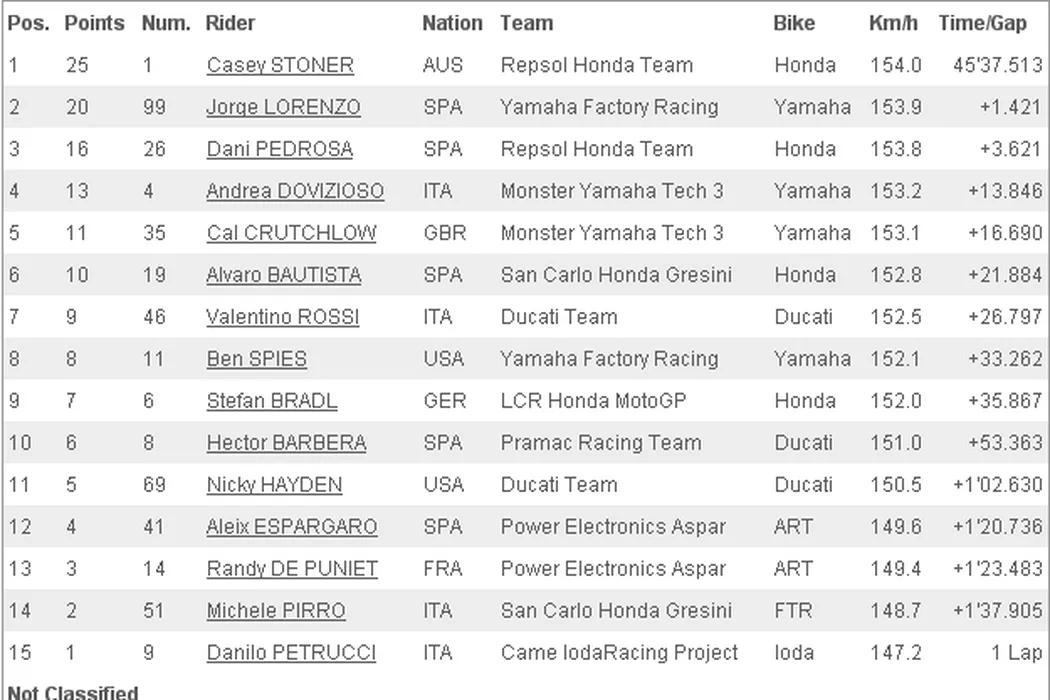Open Cal CRUTCHLOW rider profile link
Screen dimensions: 1050x700
point(291,234)
